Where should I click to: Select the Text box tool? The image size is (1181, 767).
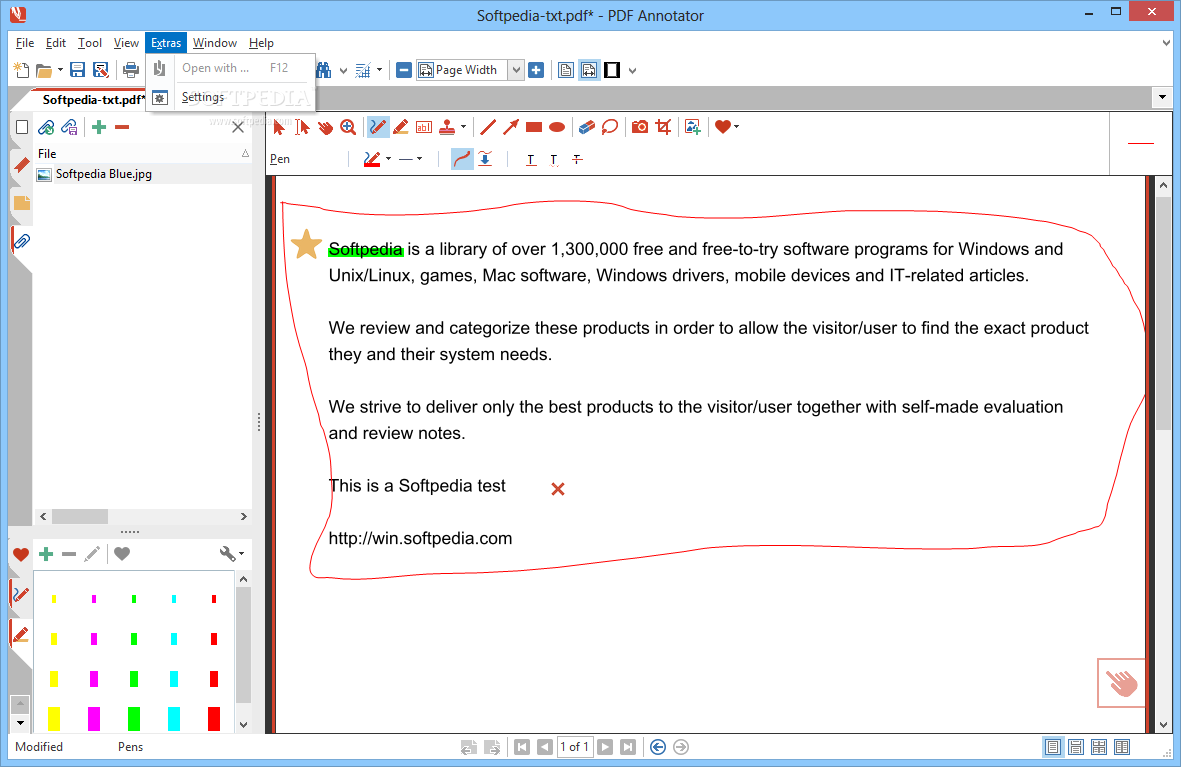[424, 127]
